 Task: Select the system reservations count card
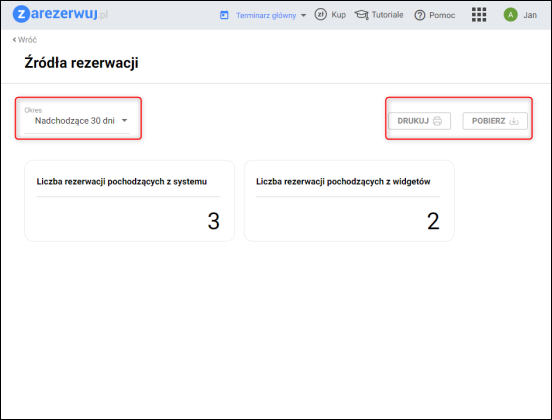(x=130, y=201)
